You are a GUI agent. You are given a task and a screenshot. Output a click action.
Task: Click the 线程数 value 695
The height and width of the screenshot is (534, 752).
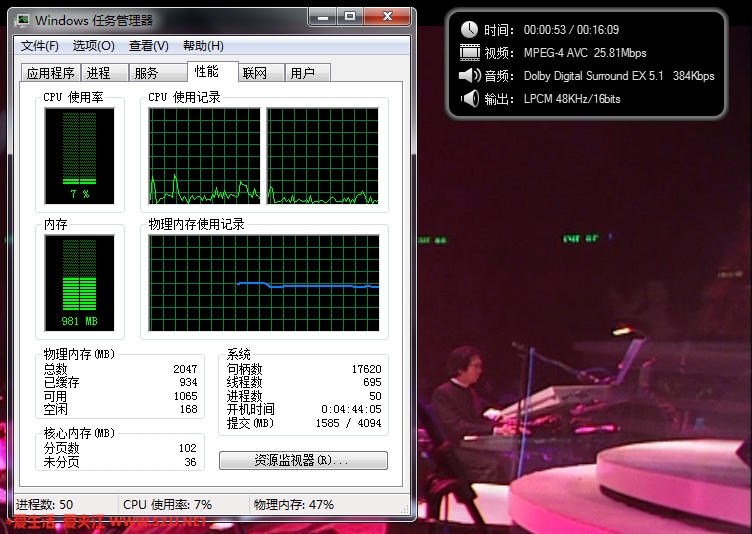click(x=372, y=382)
